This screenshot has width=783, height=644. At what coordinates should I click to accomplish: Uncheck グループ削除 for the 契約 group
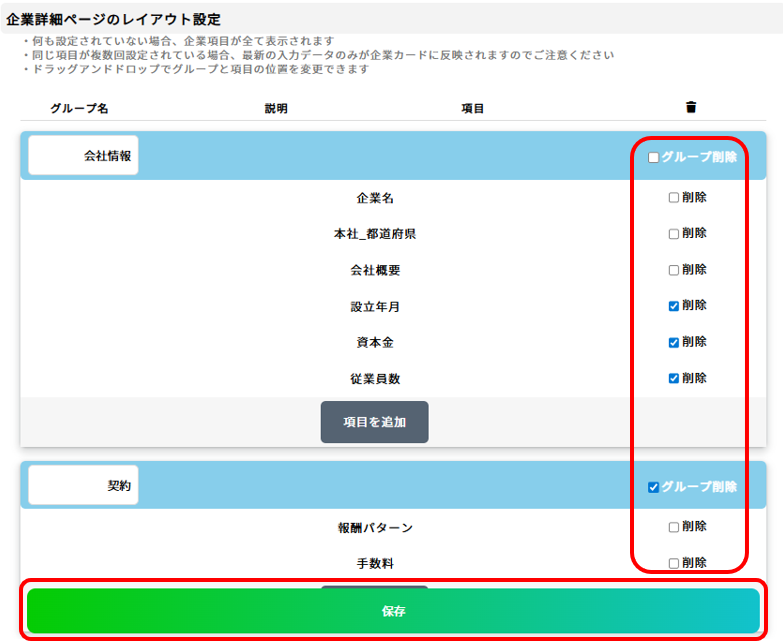pos(654,487)
